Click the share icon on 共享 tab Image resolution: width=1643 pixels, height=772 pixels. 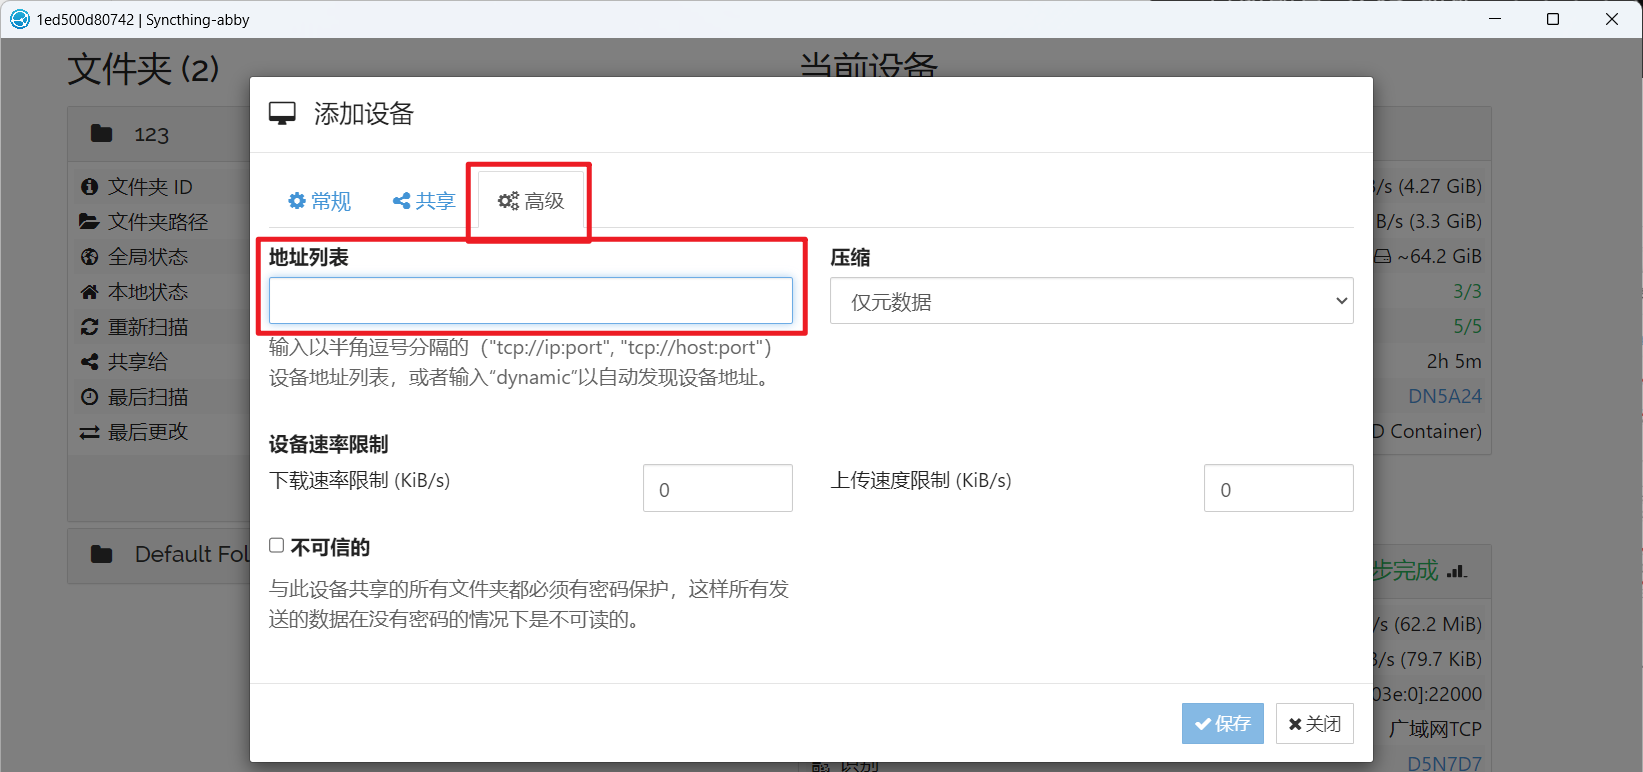[x=401, y=201]
